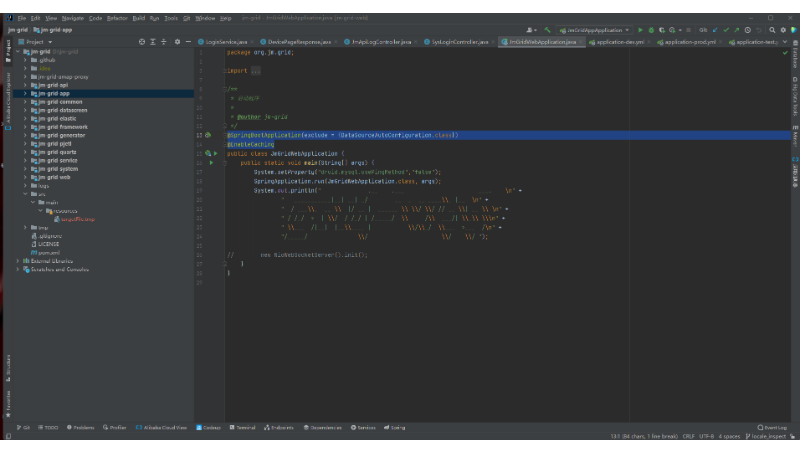
Task: Select pom.xml in project tree
Action: [49, 253]
